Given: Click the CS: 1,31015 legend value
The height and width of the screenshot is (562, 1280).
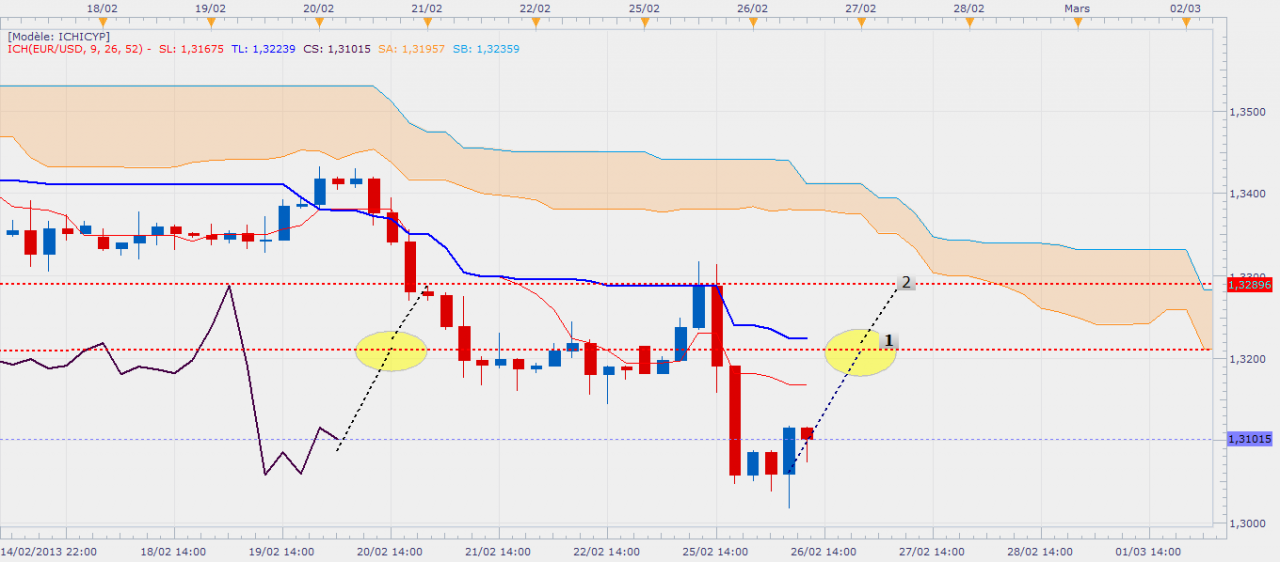Looking at the screenshot, I should coord(337,48).
